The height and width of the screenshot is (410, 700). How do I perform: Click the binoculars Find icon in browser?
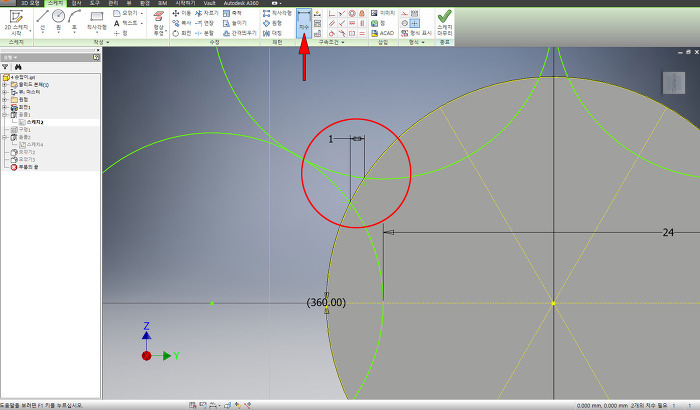coord(18,67)
